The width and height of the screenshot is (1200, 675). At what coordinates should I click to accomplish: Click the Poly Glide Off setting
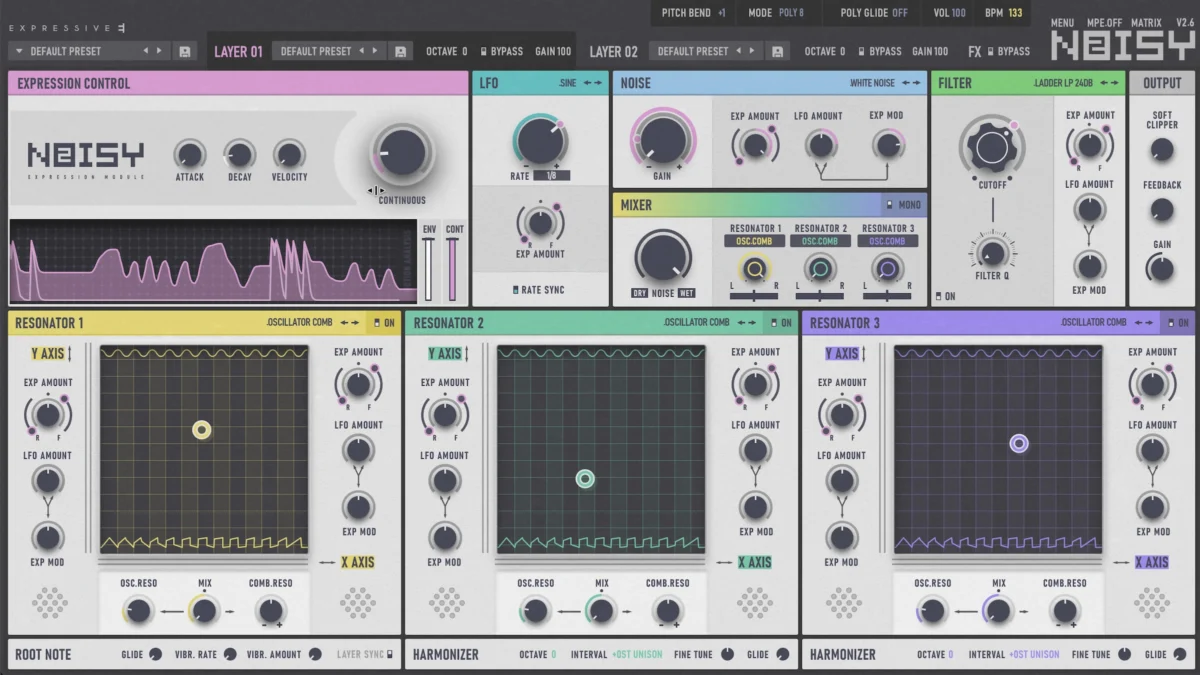[x=875, y=13]
